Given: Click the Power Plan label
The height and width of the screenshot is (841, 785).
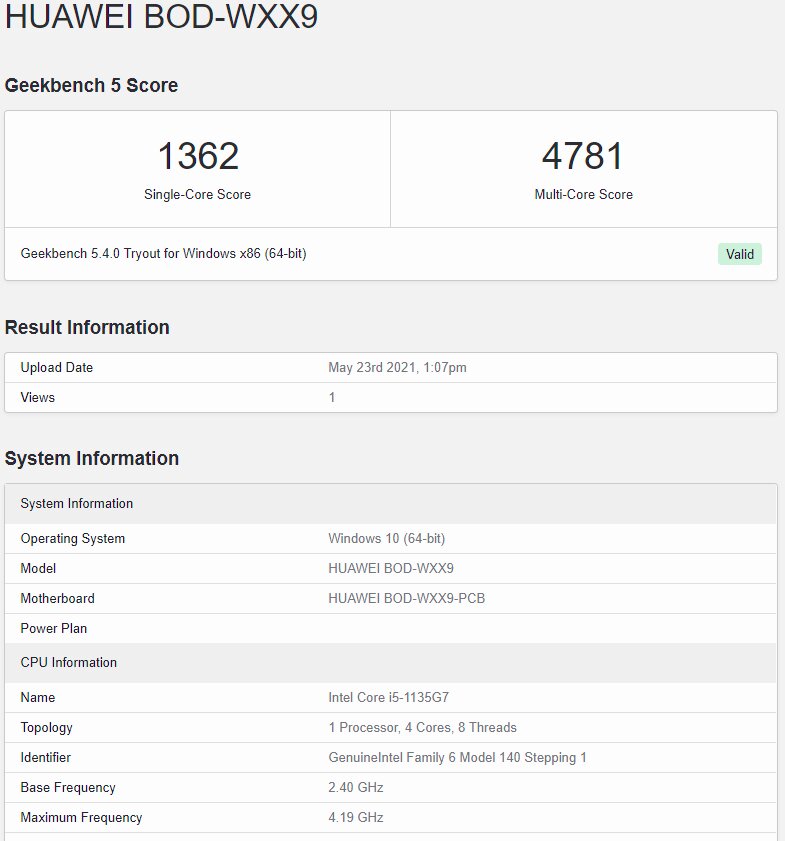Looking at the screenshot, I should (54, 629).
